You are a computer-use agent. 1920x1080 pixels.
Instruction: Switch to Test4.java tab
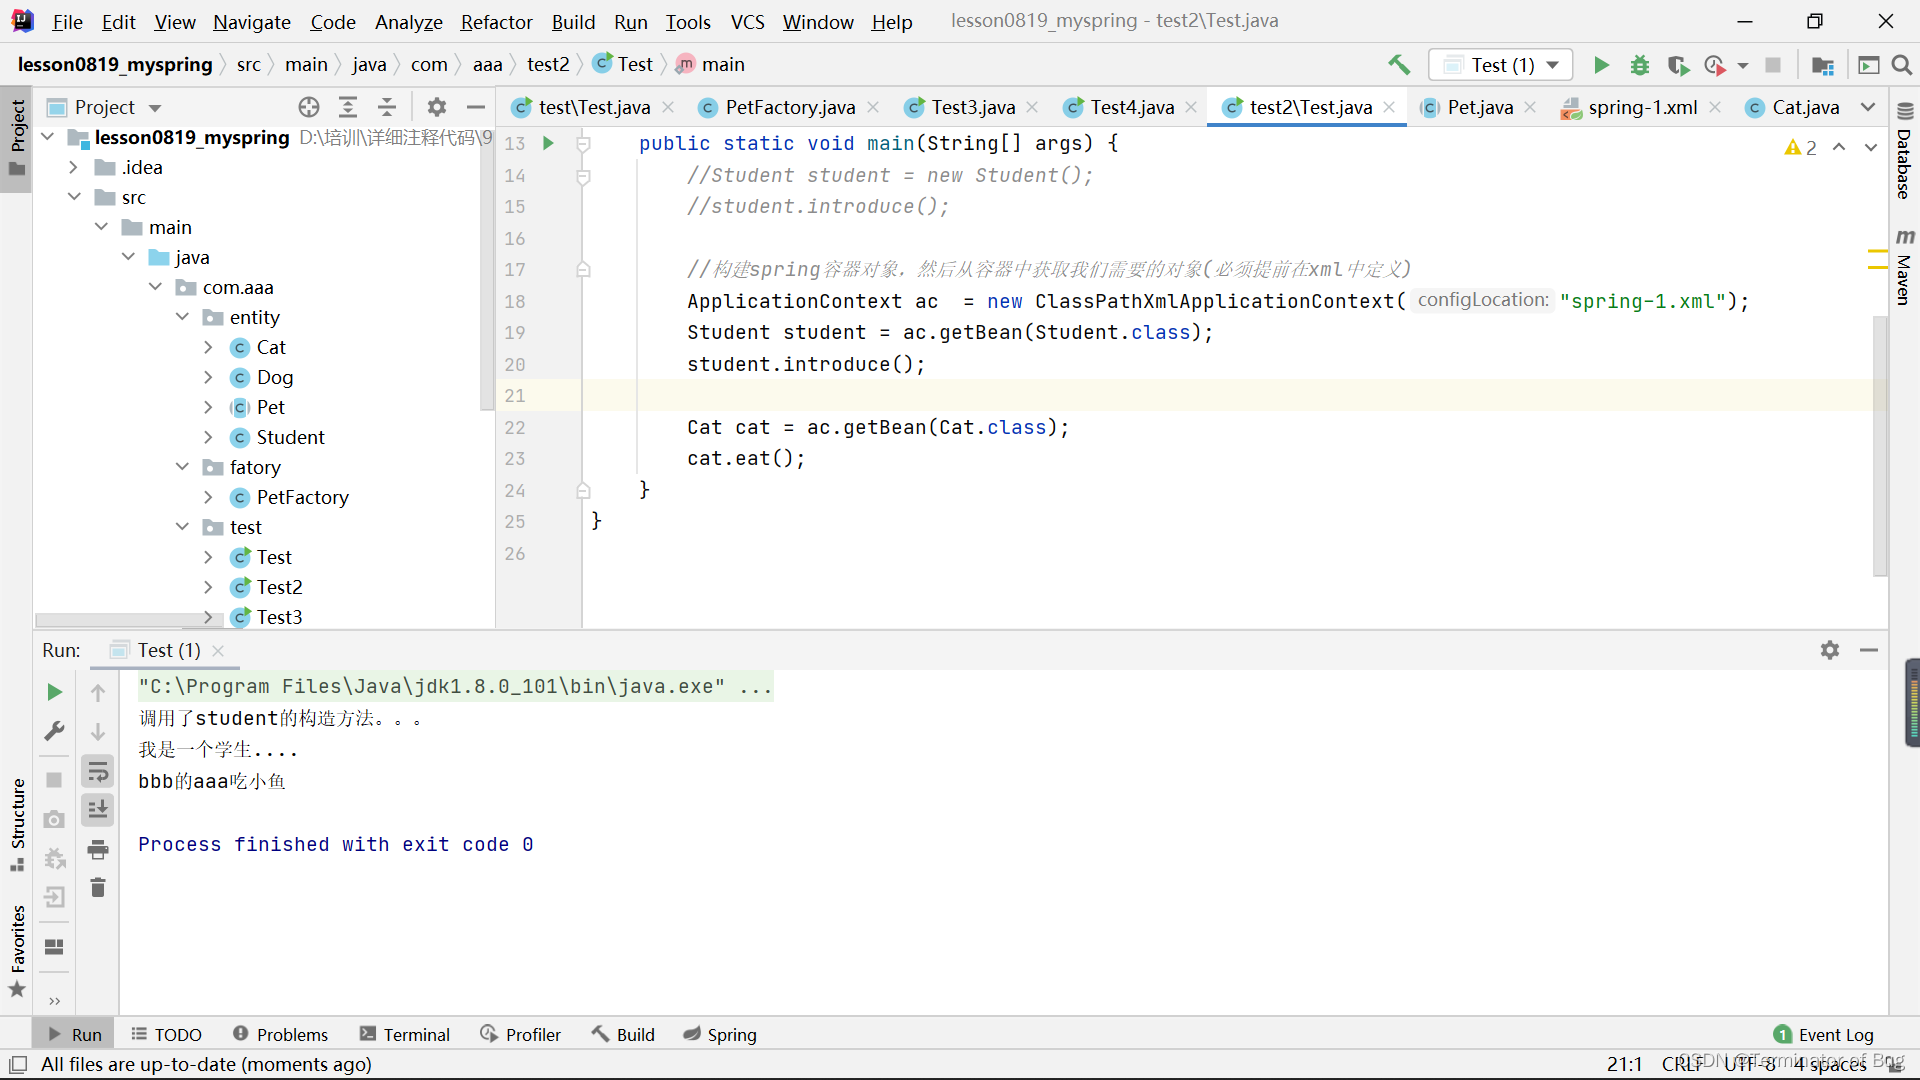[1130, 107]
